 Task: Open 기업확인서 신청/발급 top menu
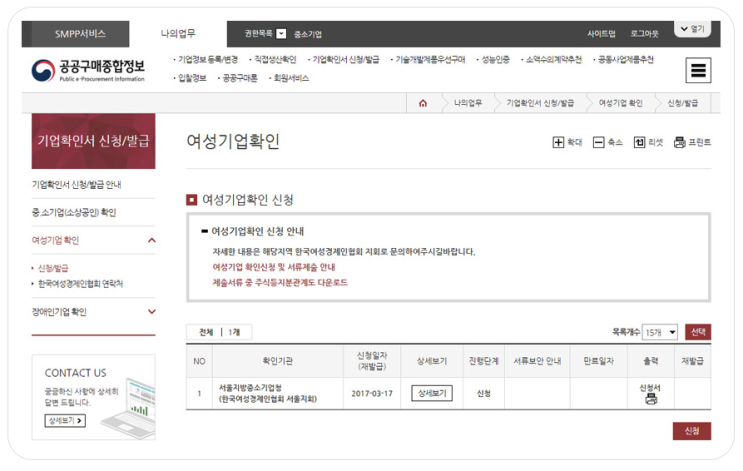[x=345, y=60]
